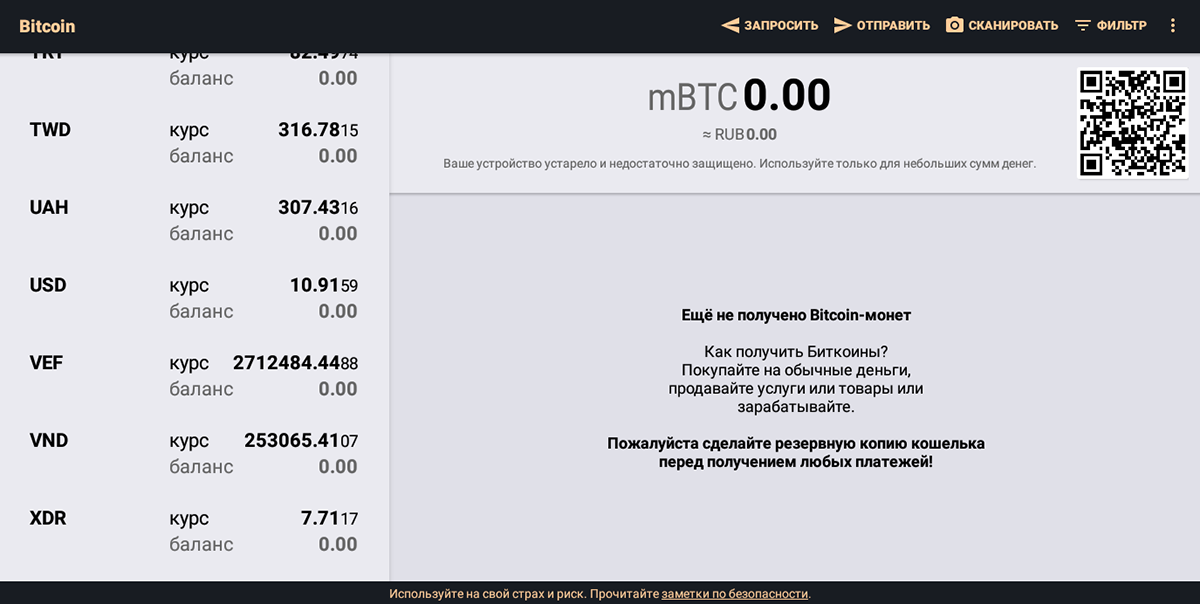Tap the XDR rate value 7.7117
The width and height of the screenshot is (1200, 604).
pyautogui.click(x=329, y=518)
